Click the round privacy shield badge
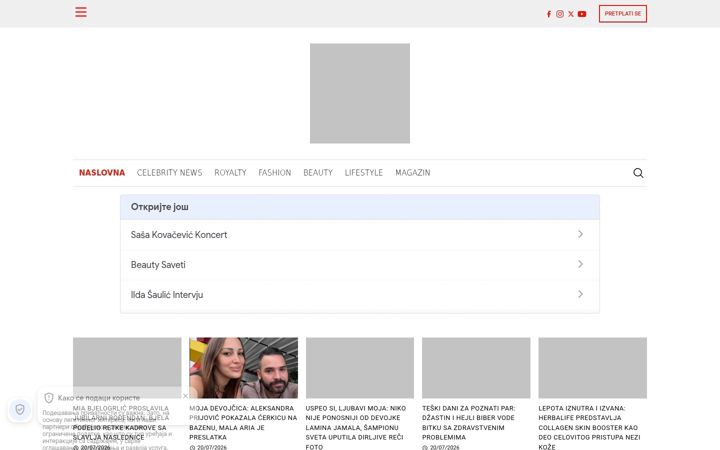Image resolution: width=720 pixels, height=450 pixels. [20, 409]
